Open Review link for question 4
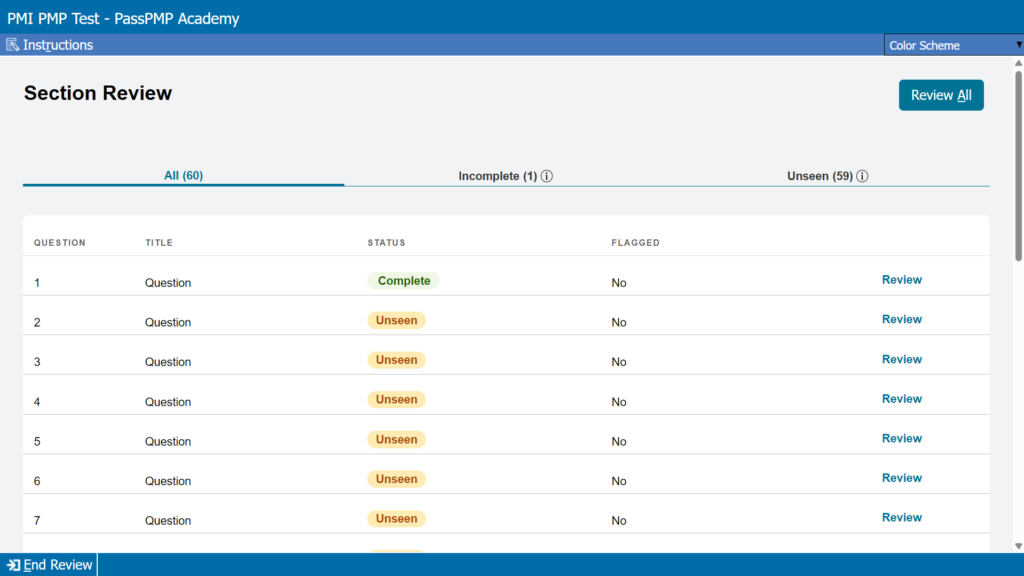The image size is (1024, 576). tap(902, 399)
